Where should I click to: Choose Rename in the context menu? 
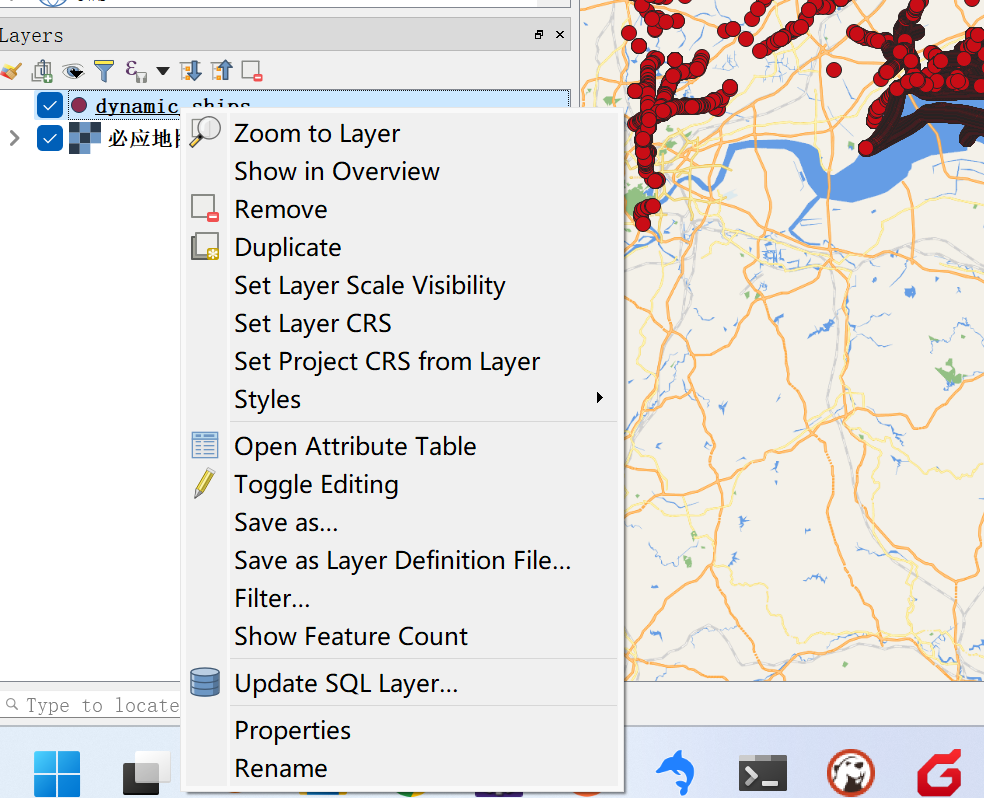(x=402, y=769)
